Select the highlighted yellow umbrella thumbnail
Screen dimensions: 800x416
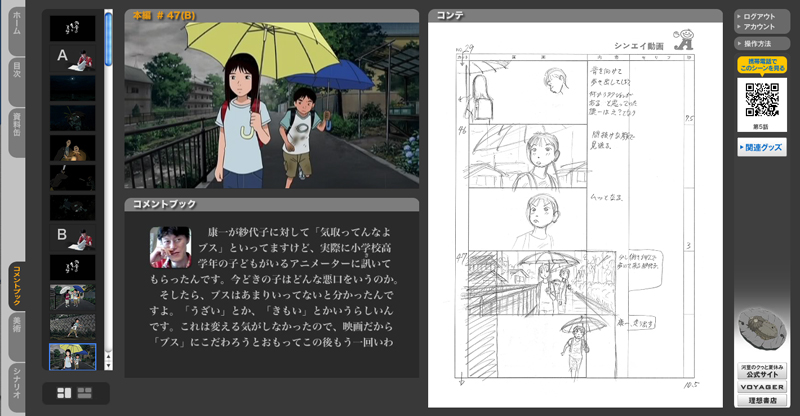click(x=72, y=357)
